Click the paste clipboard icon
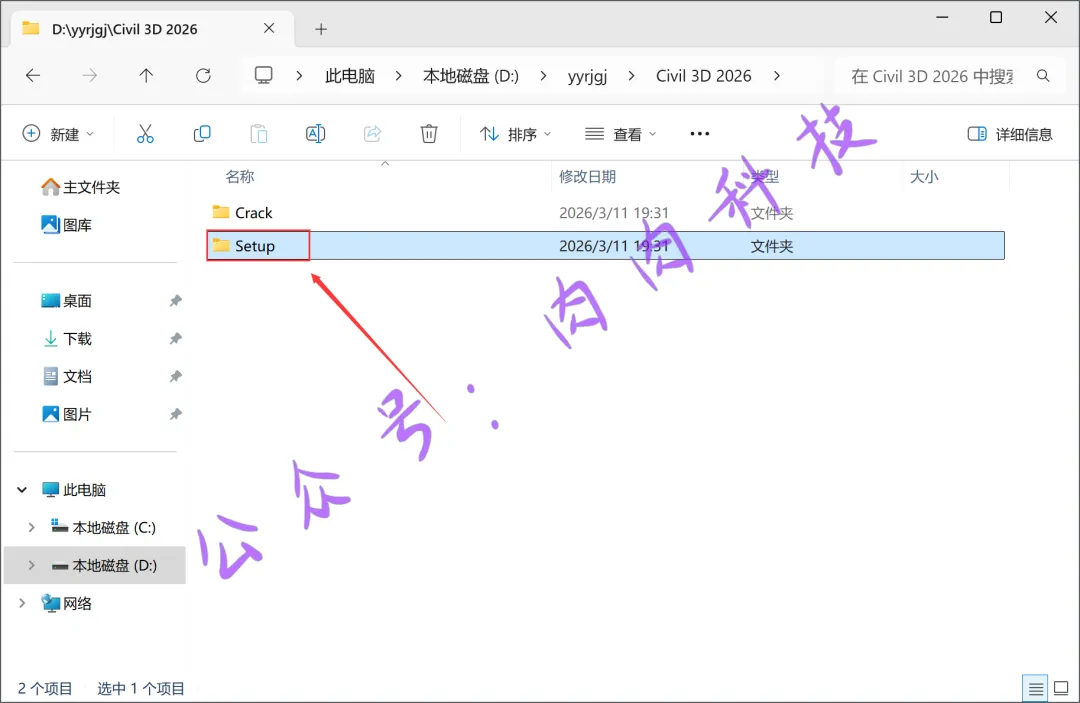The height and width of the screenshot is (703, 1080). click(x=259, y=134)
